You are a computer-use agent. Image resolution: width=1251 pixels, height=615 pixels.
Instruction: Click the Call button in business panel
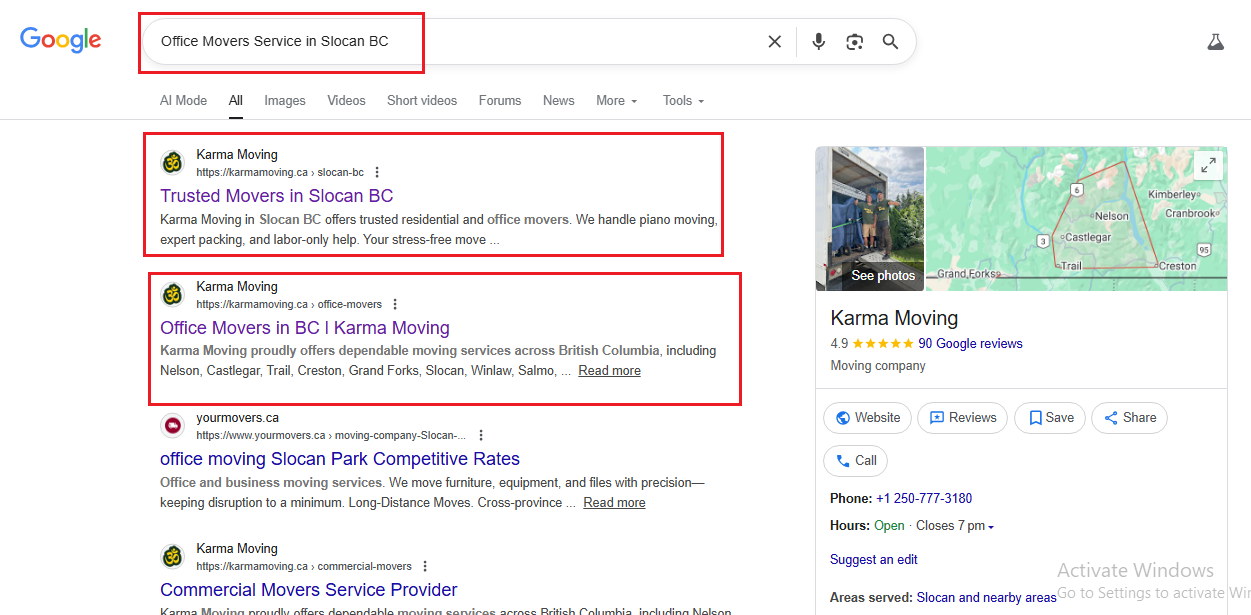pos(855,461)
